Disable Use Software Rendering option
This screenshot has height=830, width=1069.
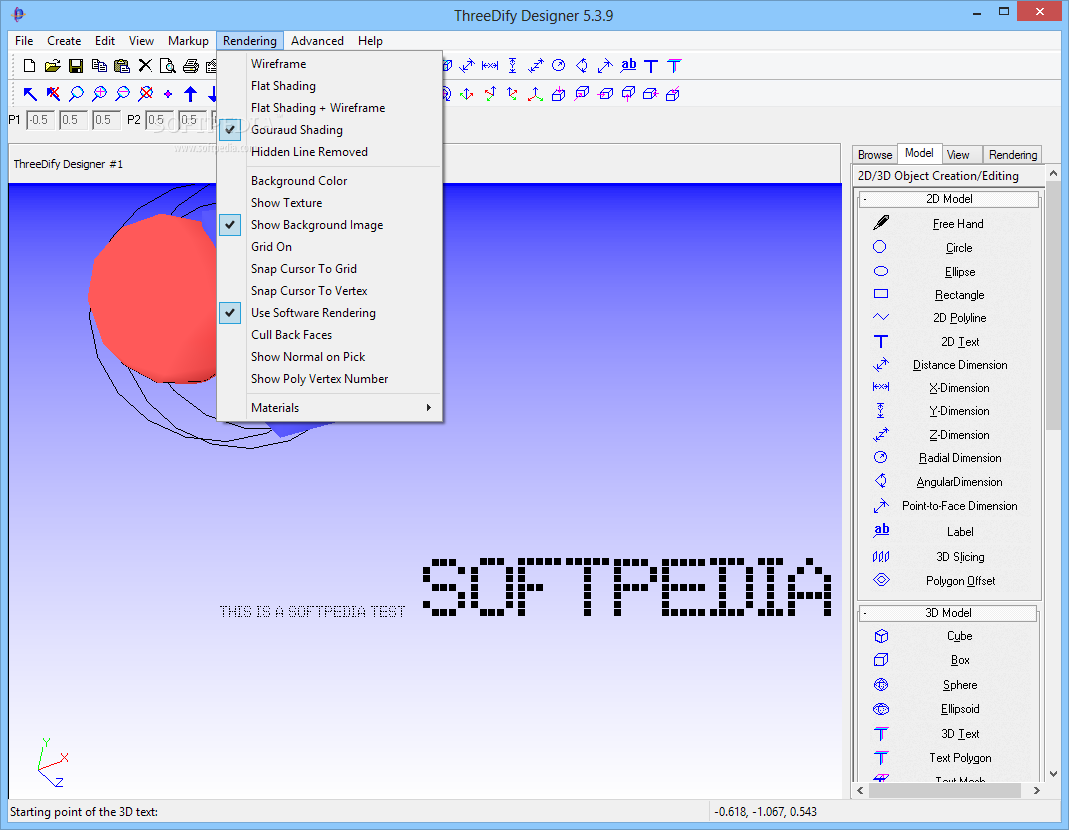(x=330, y=312)
